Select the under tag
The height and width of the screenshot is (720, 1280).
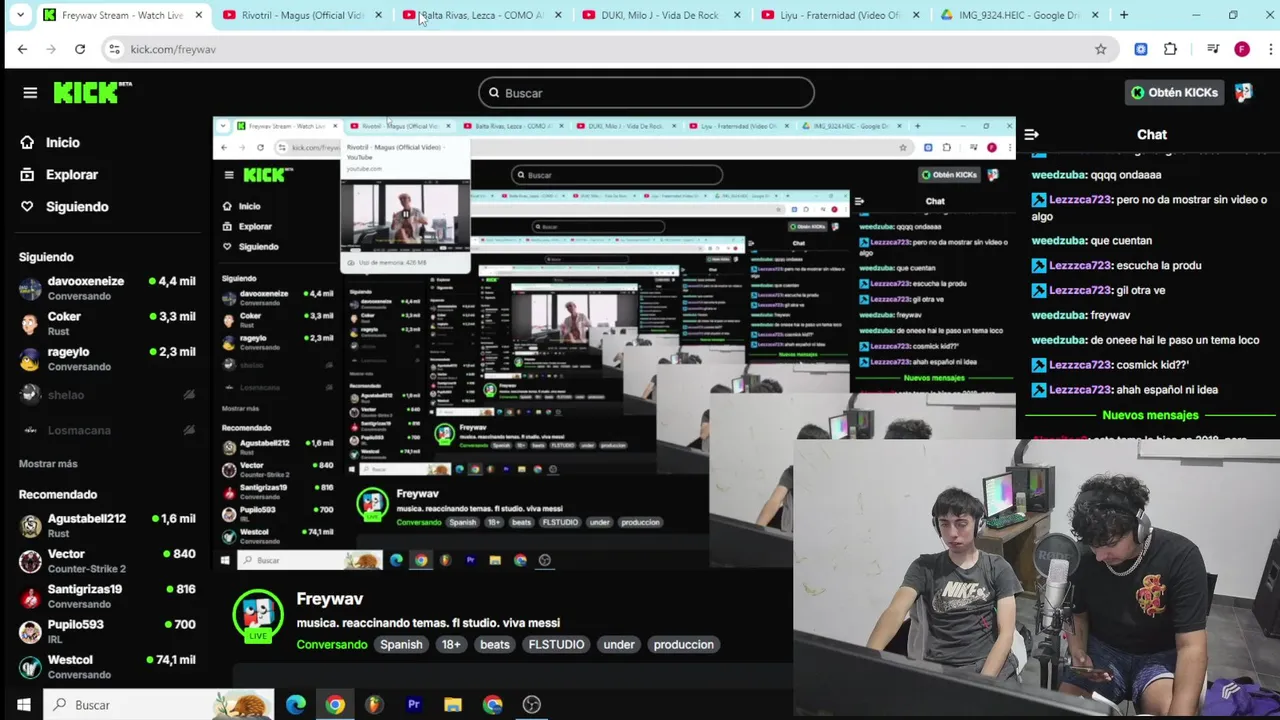point(619,645)
